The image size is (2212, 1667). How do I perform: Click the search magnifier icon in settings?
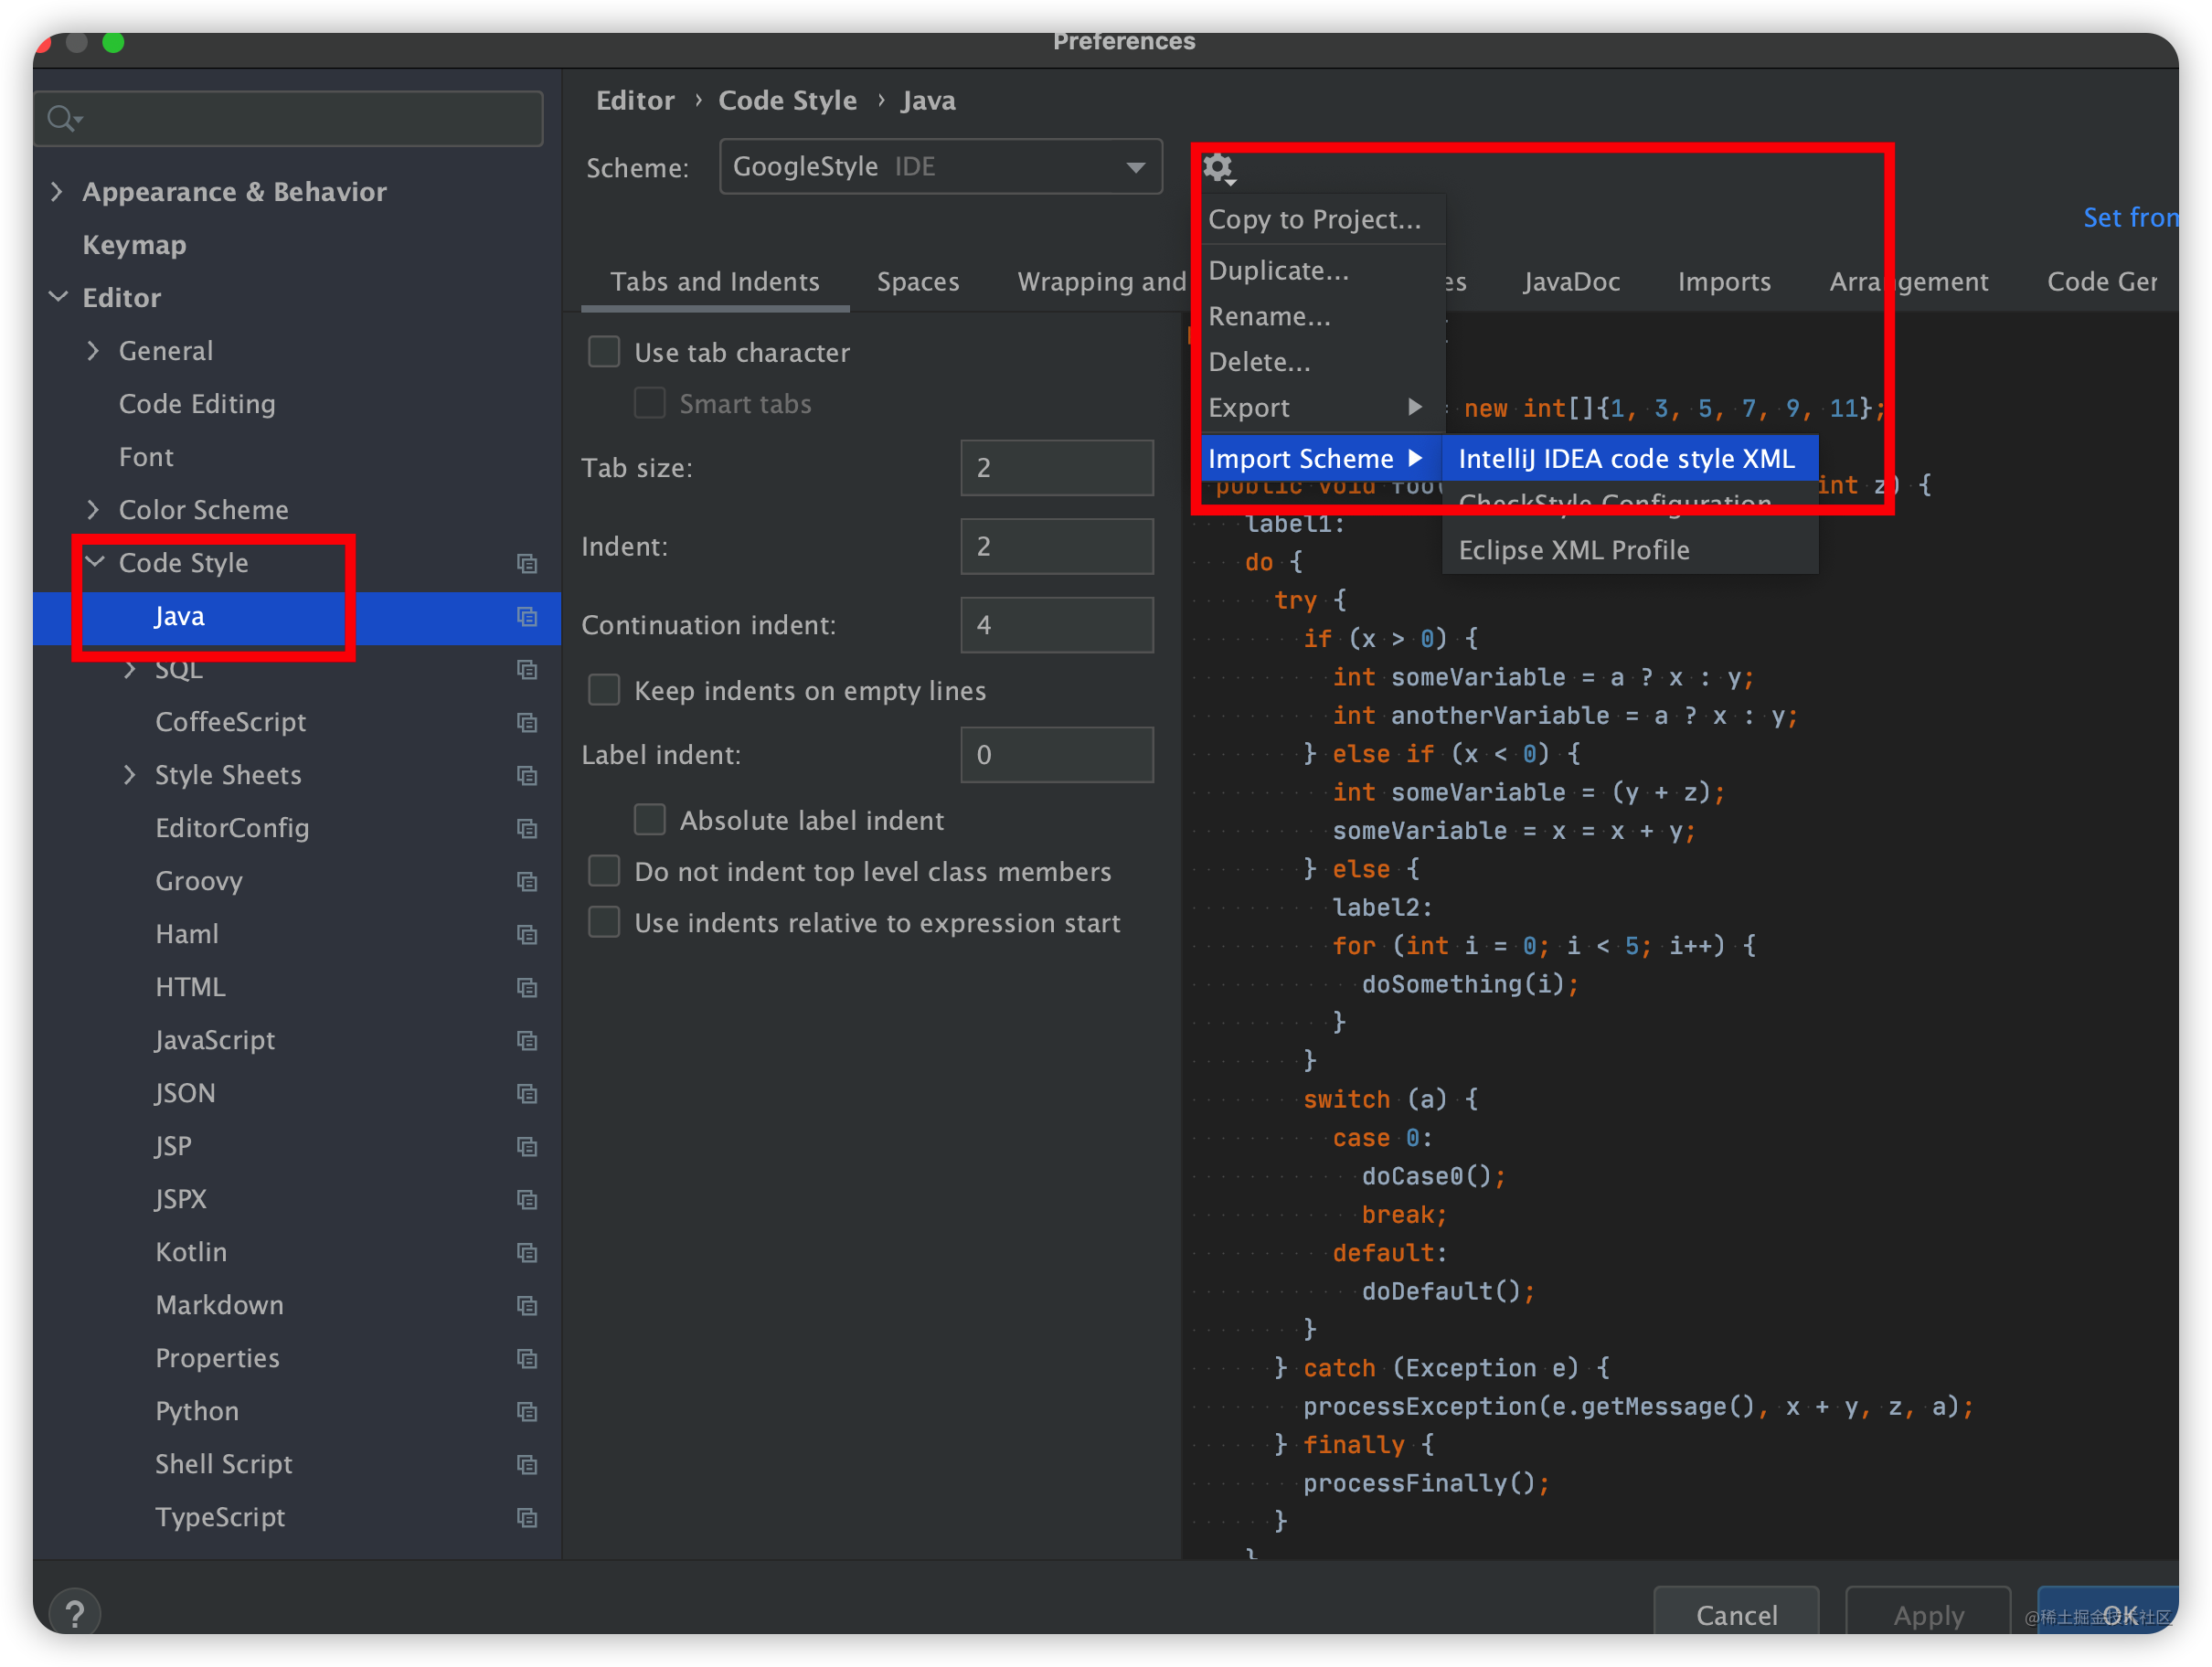(x=63, y=119)
